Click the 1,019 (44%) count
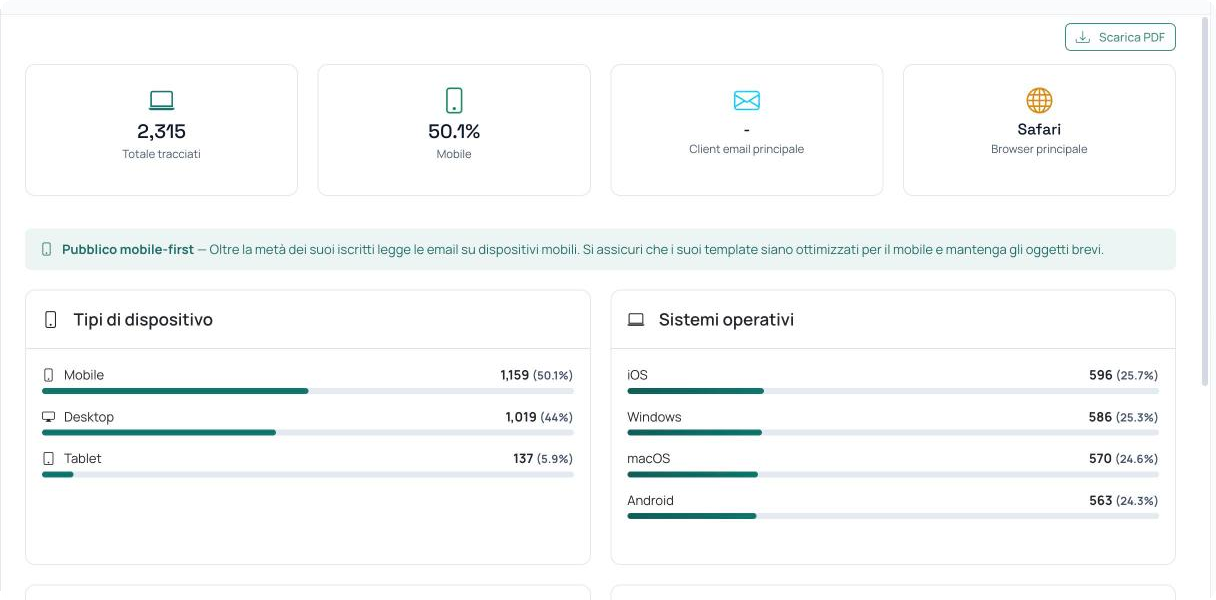This screenshot has width=1216, height=600. point(539,417)
